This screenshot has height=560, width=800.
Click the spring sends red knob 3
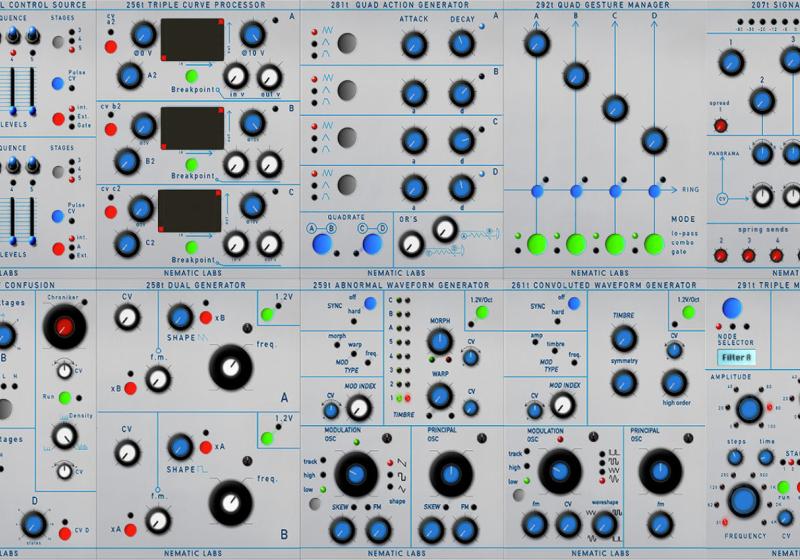(x=748, y=255)
